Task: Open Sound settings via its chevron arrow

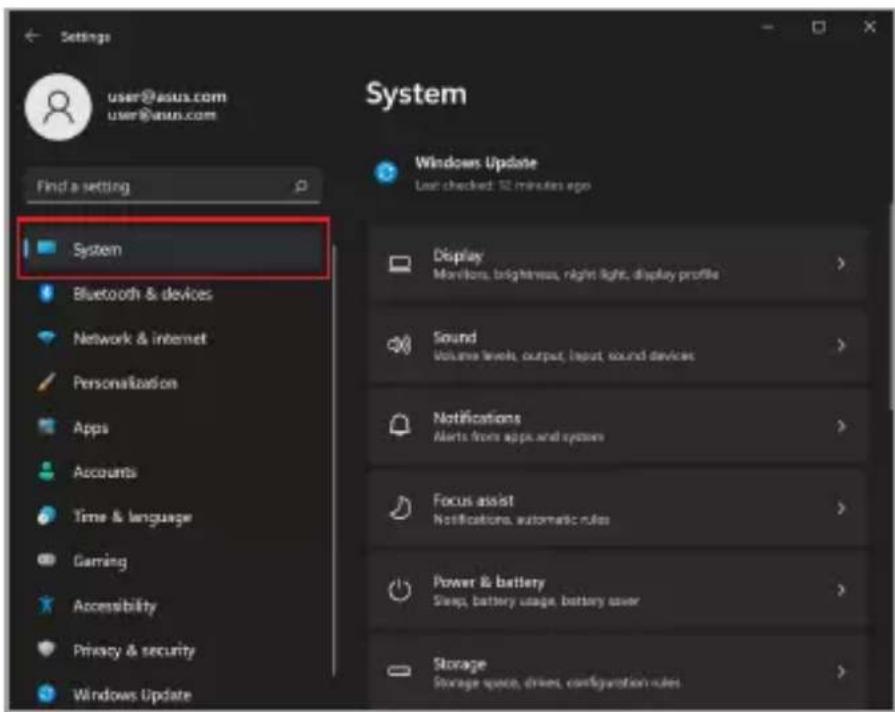Action: pyautogui.click(x=841, y=345)
